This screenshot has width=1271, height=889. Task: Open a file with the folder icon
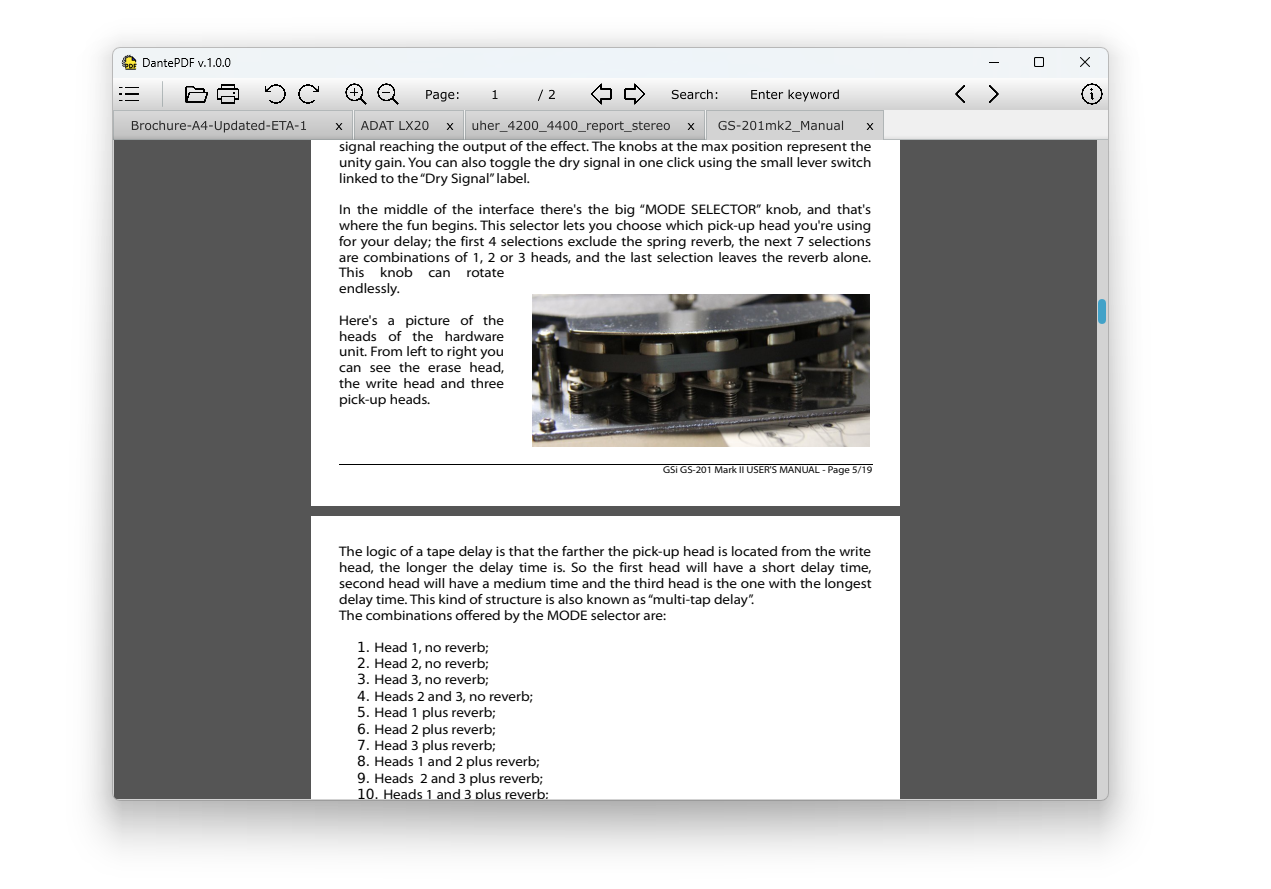point(196,94)
